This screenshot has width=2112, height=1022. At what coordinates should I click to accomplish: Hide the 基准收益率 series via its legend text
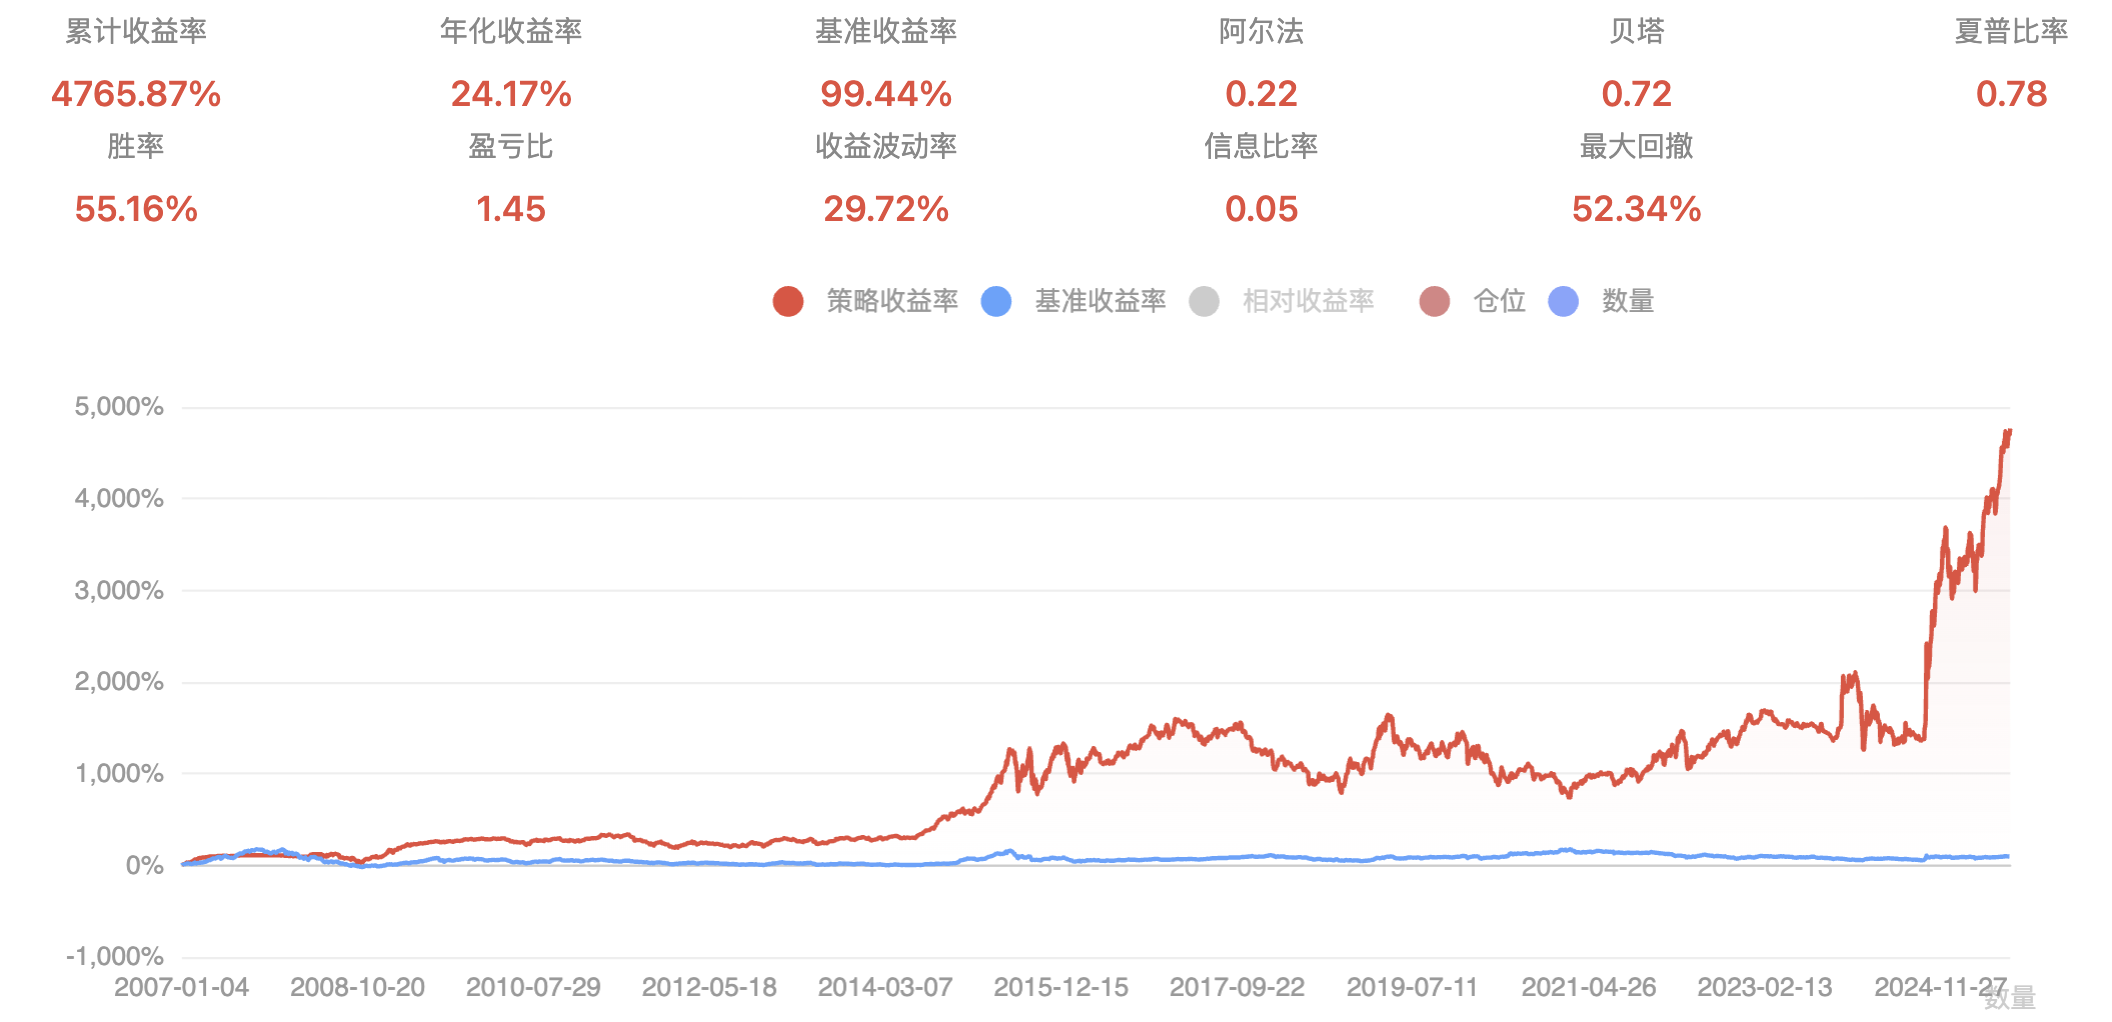pyautogui.click(x=1100, y=301)
